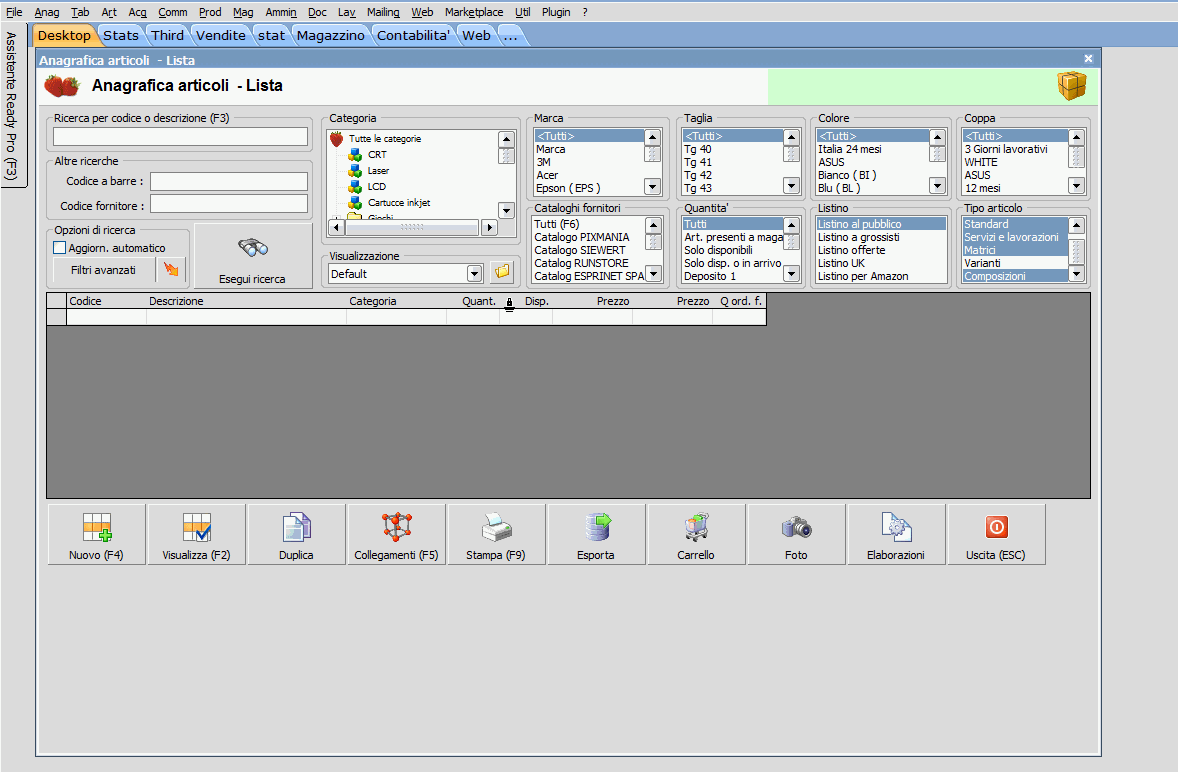The width and height of the screenshot is (1178, 772).
Task: Click the binoculars Esegui ricerca icon
Action: [x=252, y=247]
